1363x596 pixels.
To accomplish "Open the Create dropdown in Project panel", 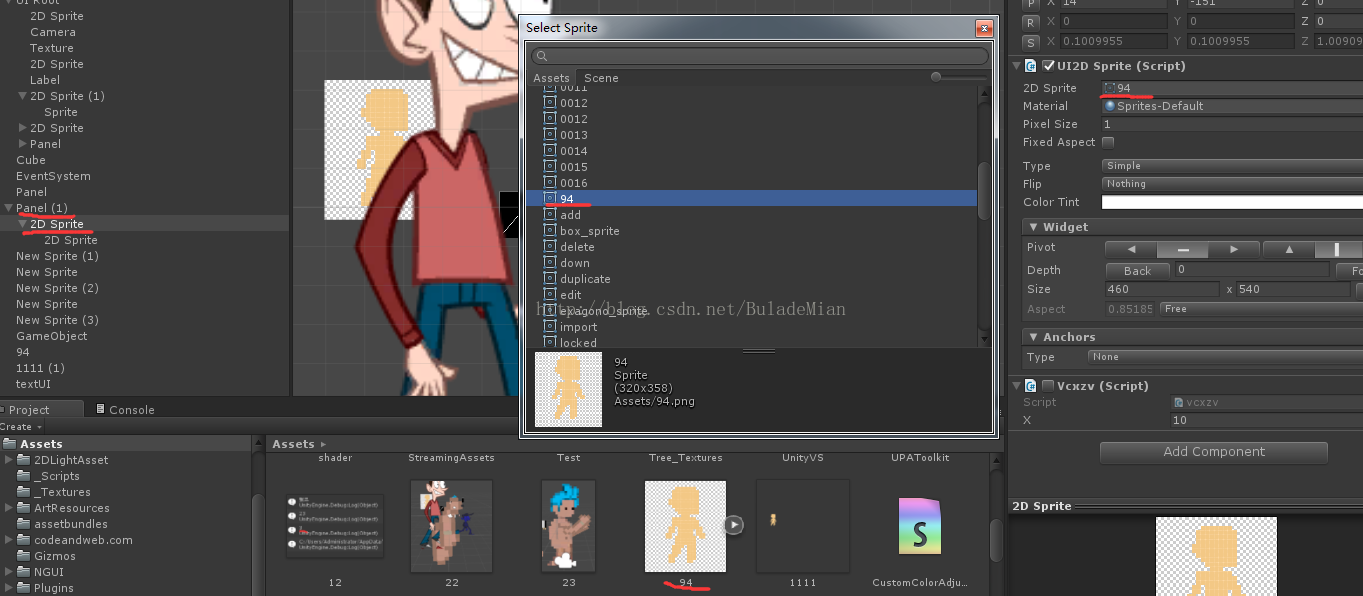I will tap(20, 427).
